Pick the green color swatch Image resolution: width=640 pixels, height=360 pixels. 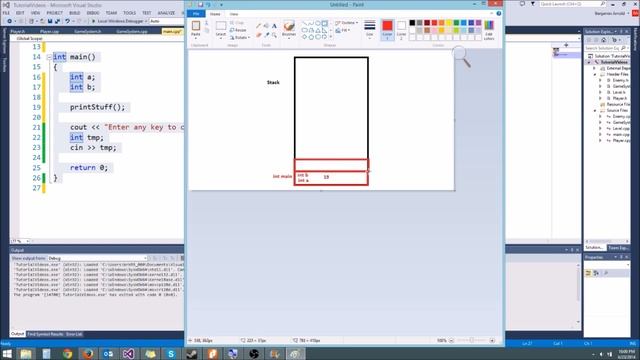(x=456, y=23)
